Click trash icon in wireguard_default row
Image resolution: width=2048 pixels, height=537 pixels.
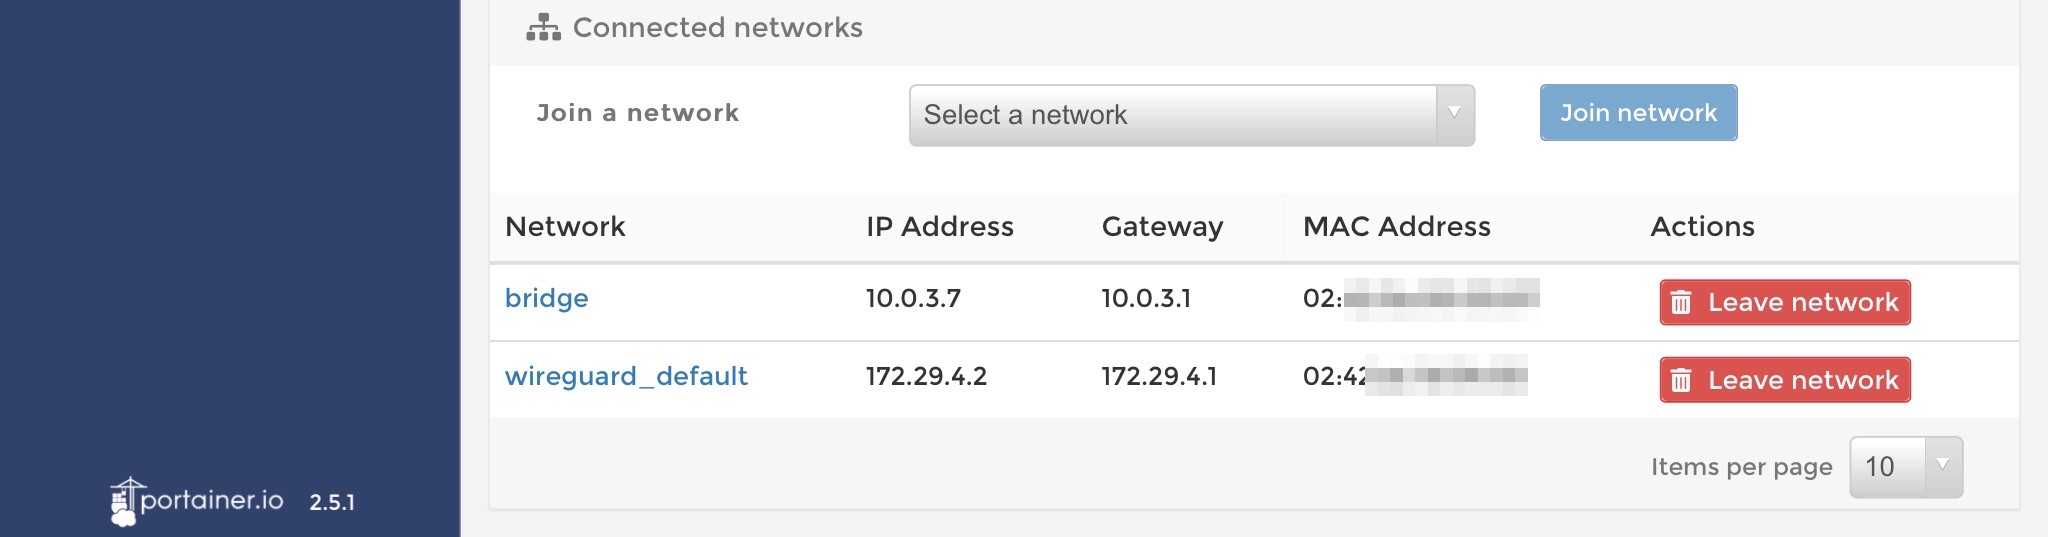click(x=1681, y=381)
